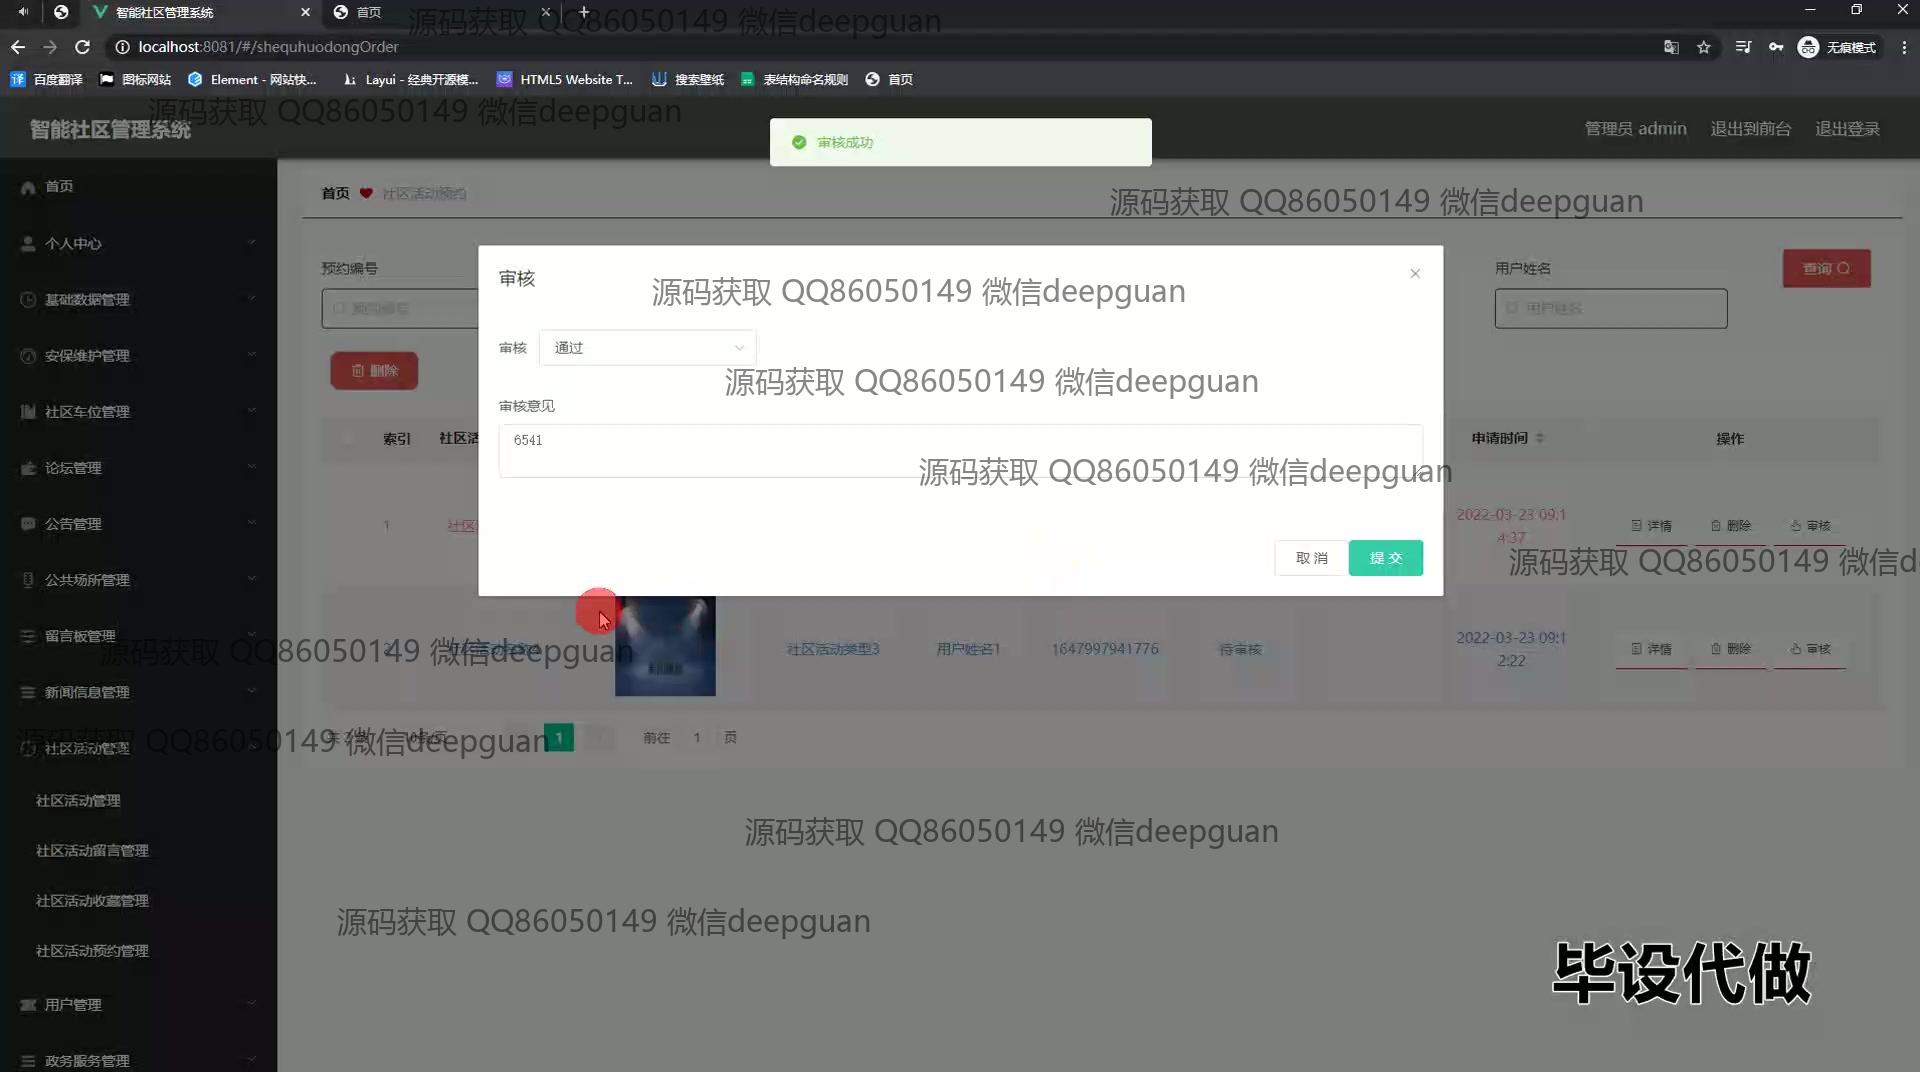This screenshot has height=1072, width=1920.
Task: Open the 审核 status dropdown showing 通过
Action: click(647, 348)
